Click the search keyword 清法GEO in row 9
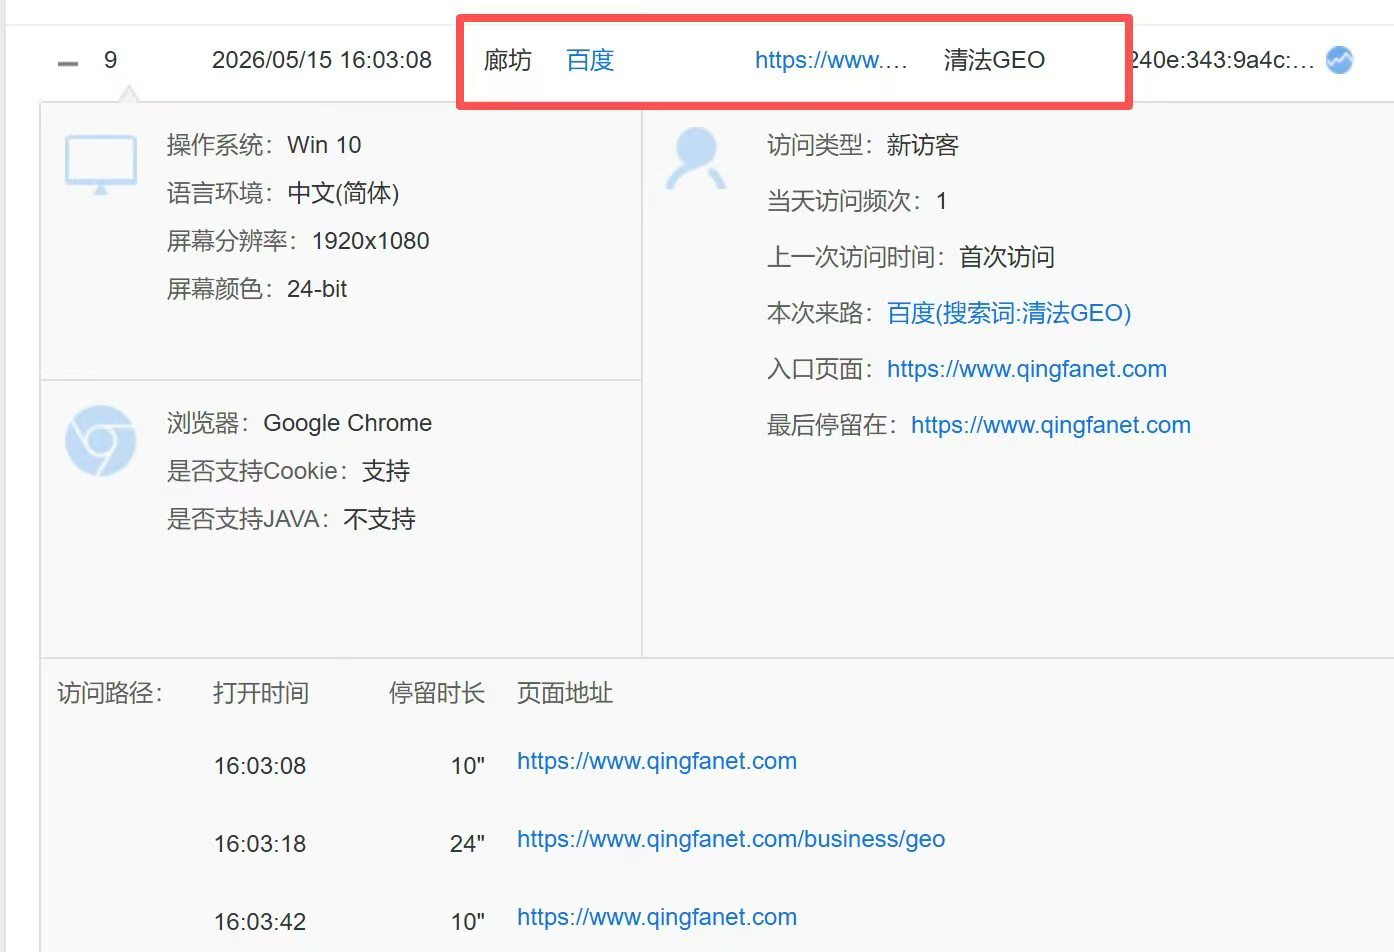Viewport: 1394px width, 952px height. (x=994, y=60)
